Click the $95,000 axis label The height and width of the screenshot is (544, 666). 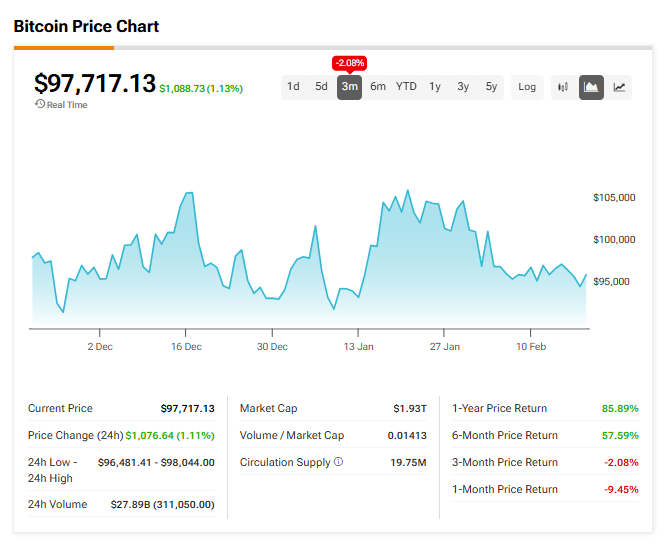611,282
